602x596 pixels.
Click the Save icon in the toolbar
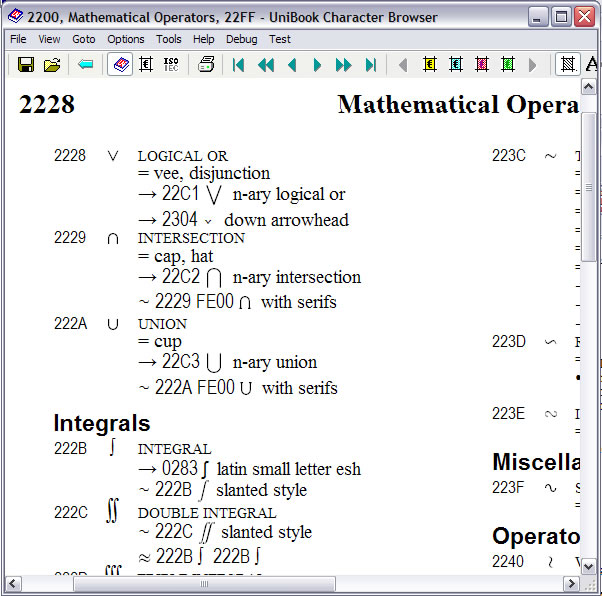[26, 65]
